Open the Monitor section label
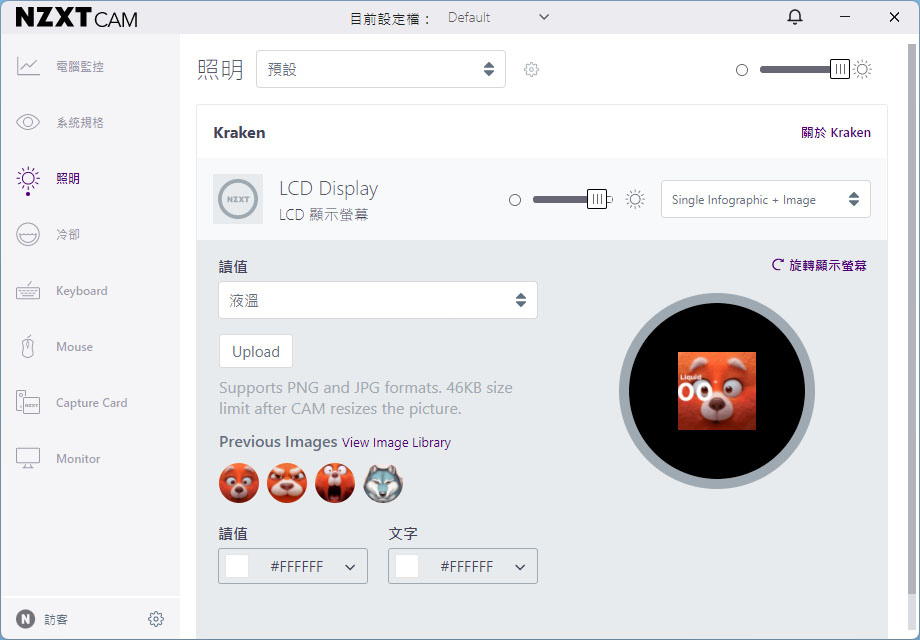920x640 pixels. click(x=78, y=459)
